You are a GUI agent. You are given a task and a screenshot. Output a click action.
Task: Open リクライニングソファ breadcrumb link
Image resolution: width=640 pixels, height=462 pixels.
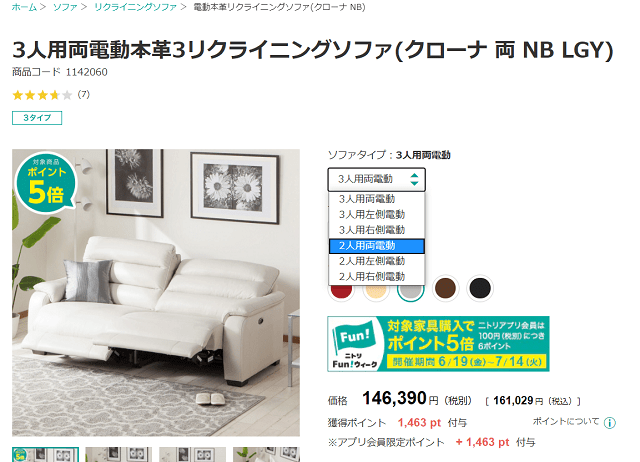point(135,7)
